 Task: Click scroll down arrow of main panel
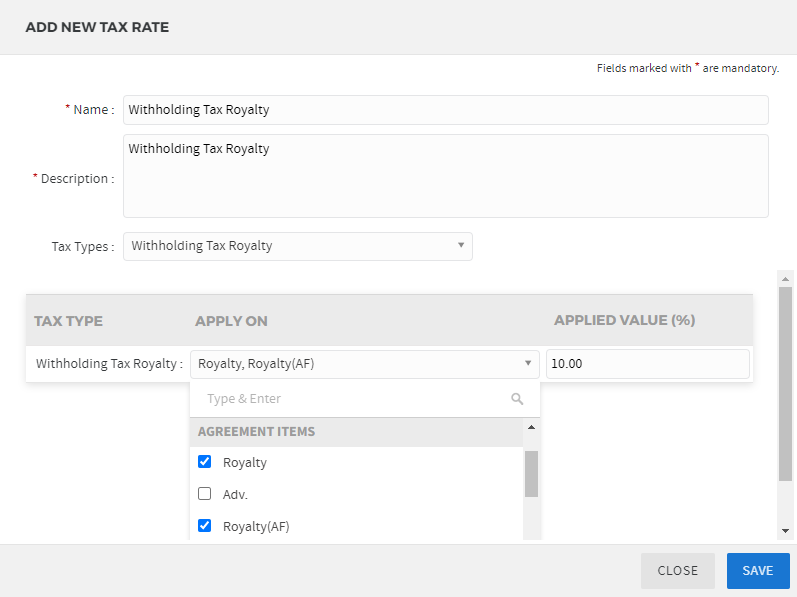tap(785, 530)
